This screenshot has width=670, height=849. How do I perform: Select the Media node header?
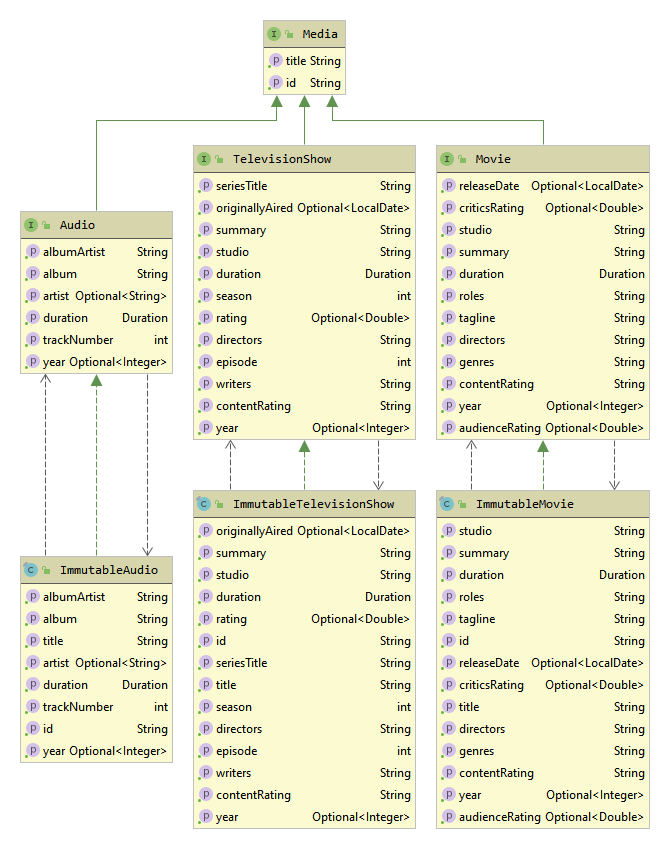coord(320,34)
